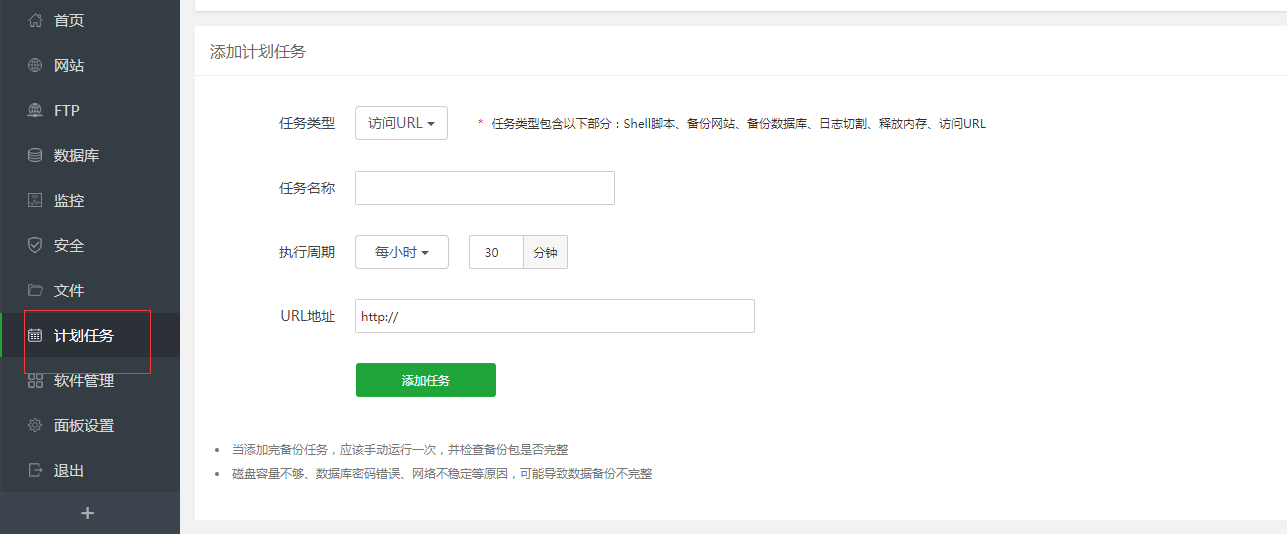Viewport: 1287px width, 534px height.
Task: Click the 任务名称 input field
Action: [485, 188]
